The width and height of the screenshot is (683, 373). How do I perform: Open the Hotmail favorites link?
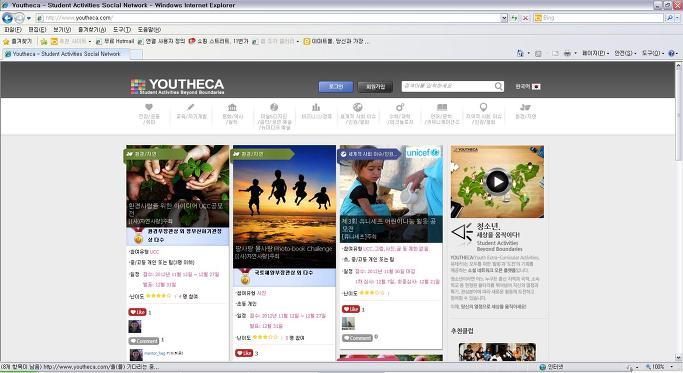click(x=115, y=41)
